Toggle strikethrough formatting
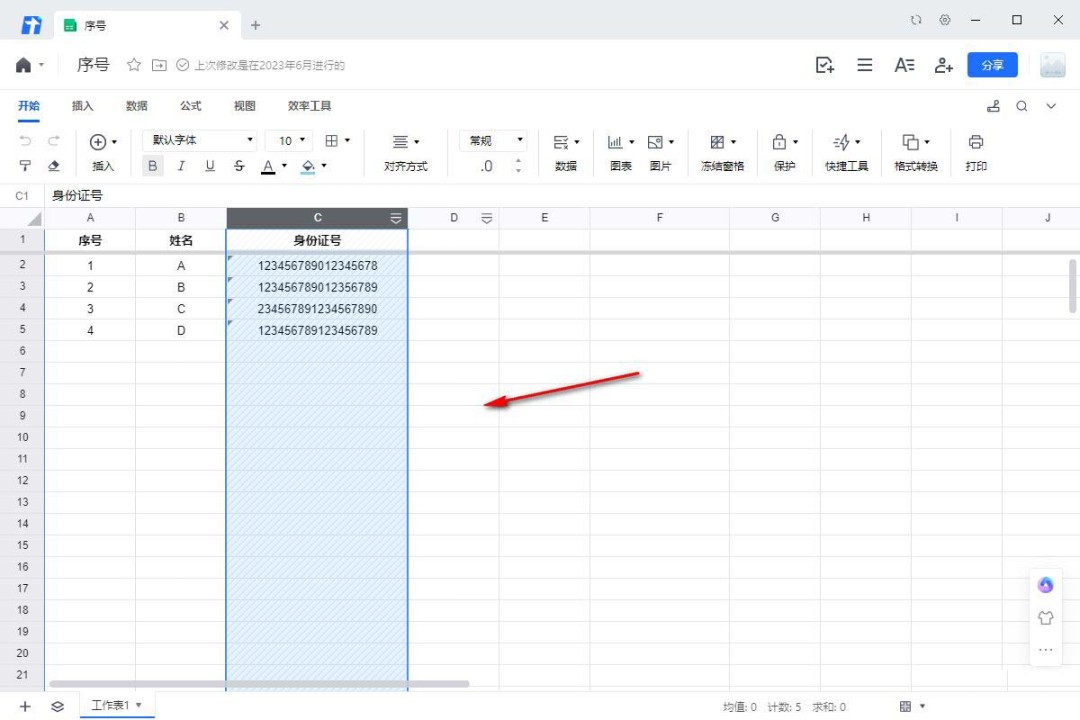This screenshot has width=1080, height=720. coord(239,166)
